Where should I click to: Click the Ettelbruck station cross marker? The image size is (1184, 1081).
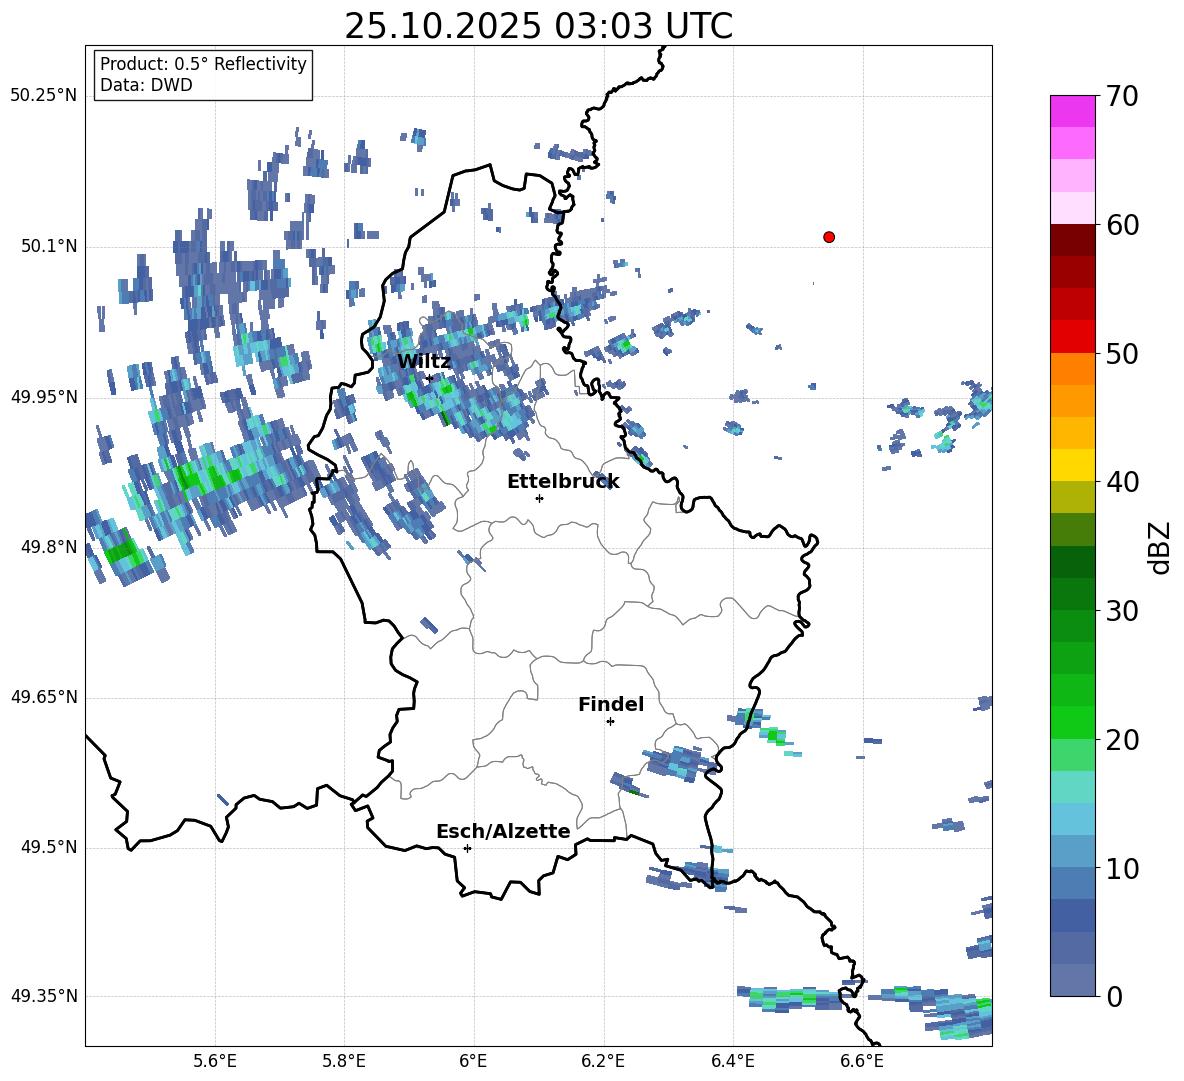tap(539, 498)
